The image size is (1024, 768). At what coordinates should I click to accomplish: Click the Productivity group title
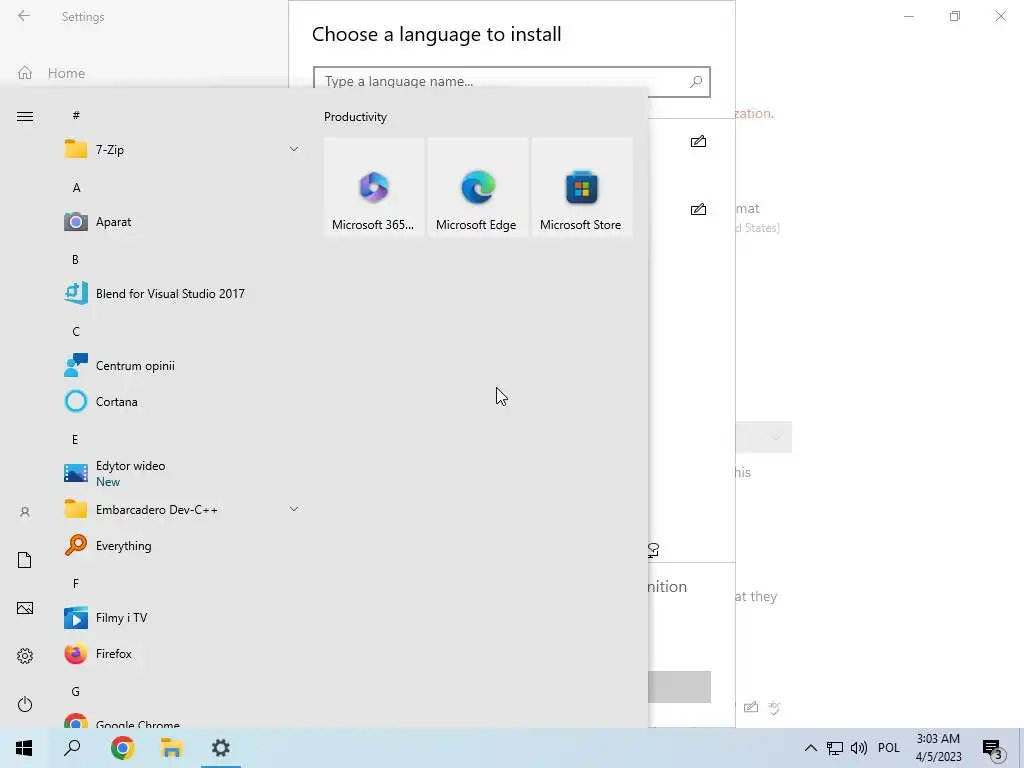click(x=355, y=117)
